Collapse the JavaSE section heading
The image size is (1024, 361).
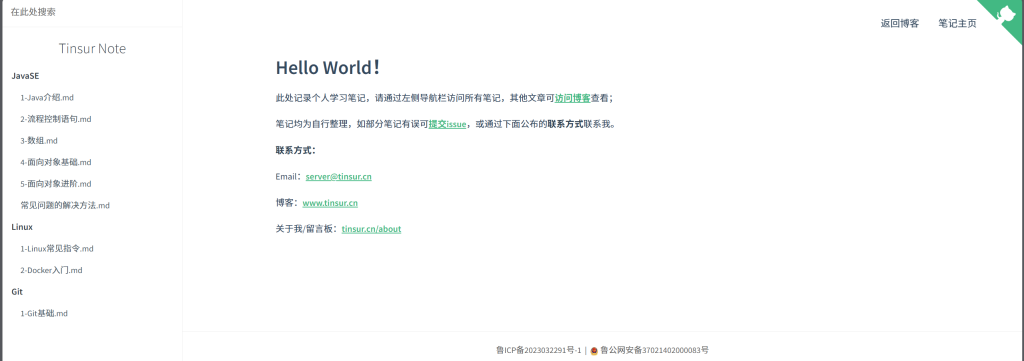click(x=25, y=76)
